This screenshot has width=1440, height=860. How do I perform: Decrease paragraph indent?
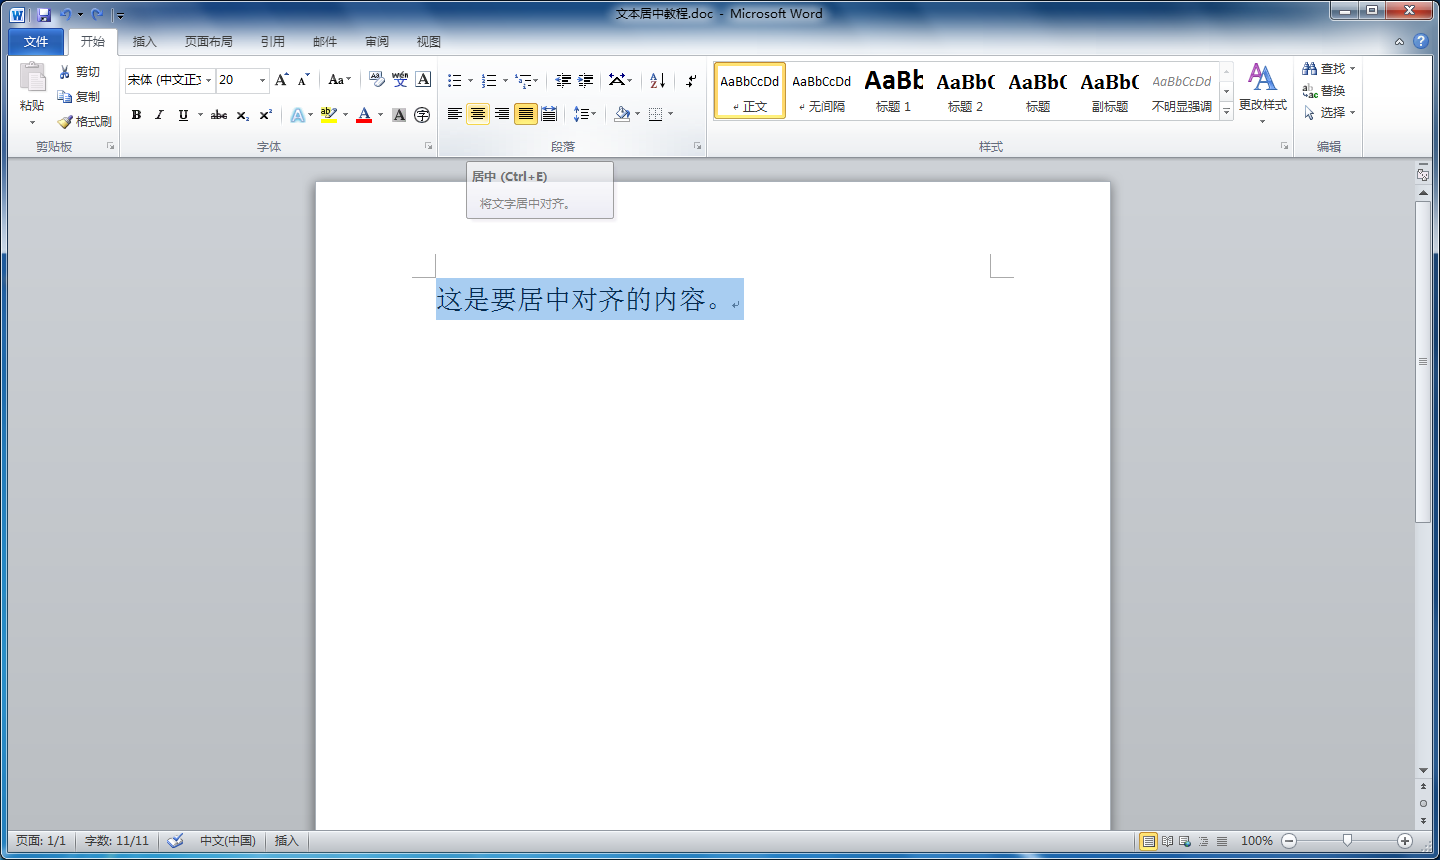click(x=563, y=80)
